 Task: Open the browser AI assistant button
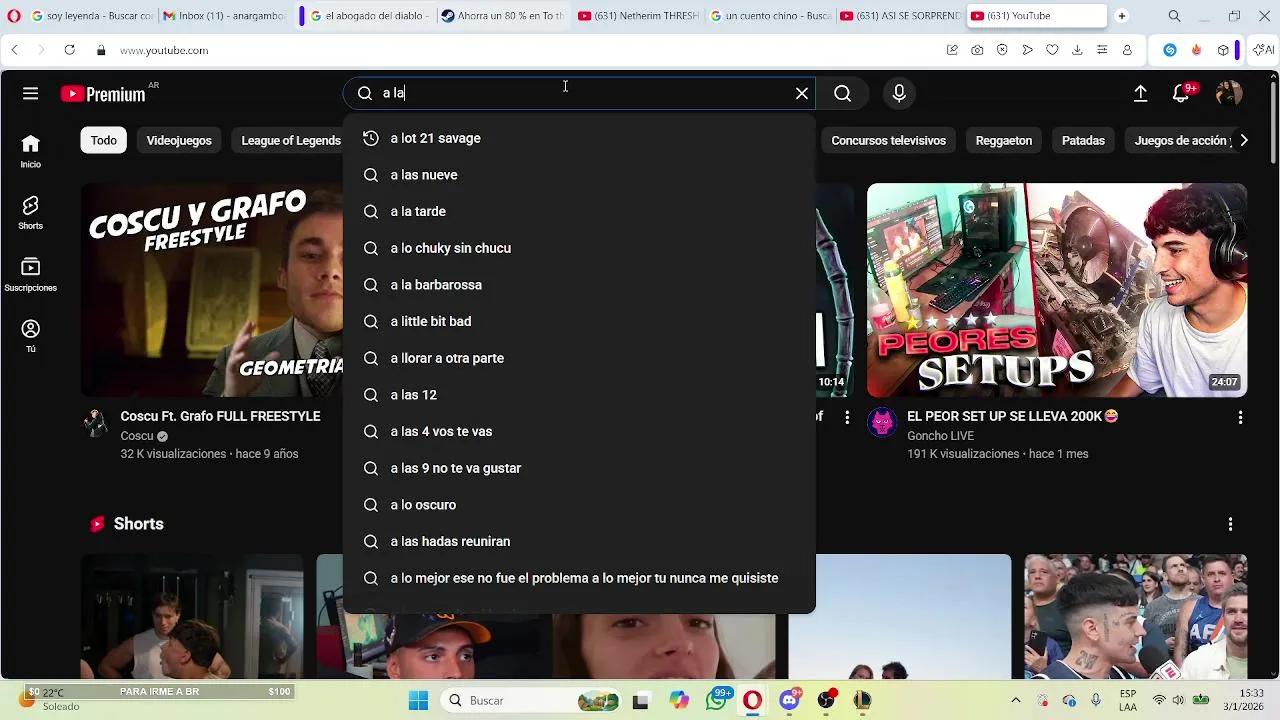1263,50
